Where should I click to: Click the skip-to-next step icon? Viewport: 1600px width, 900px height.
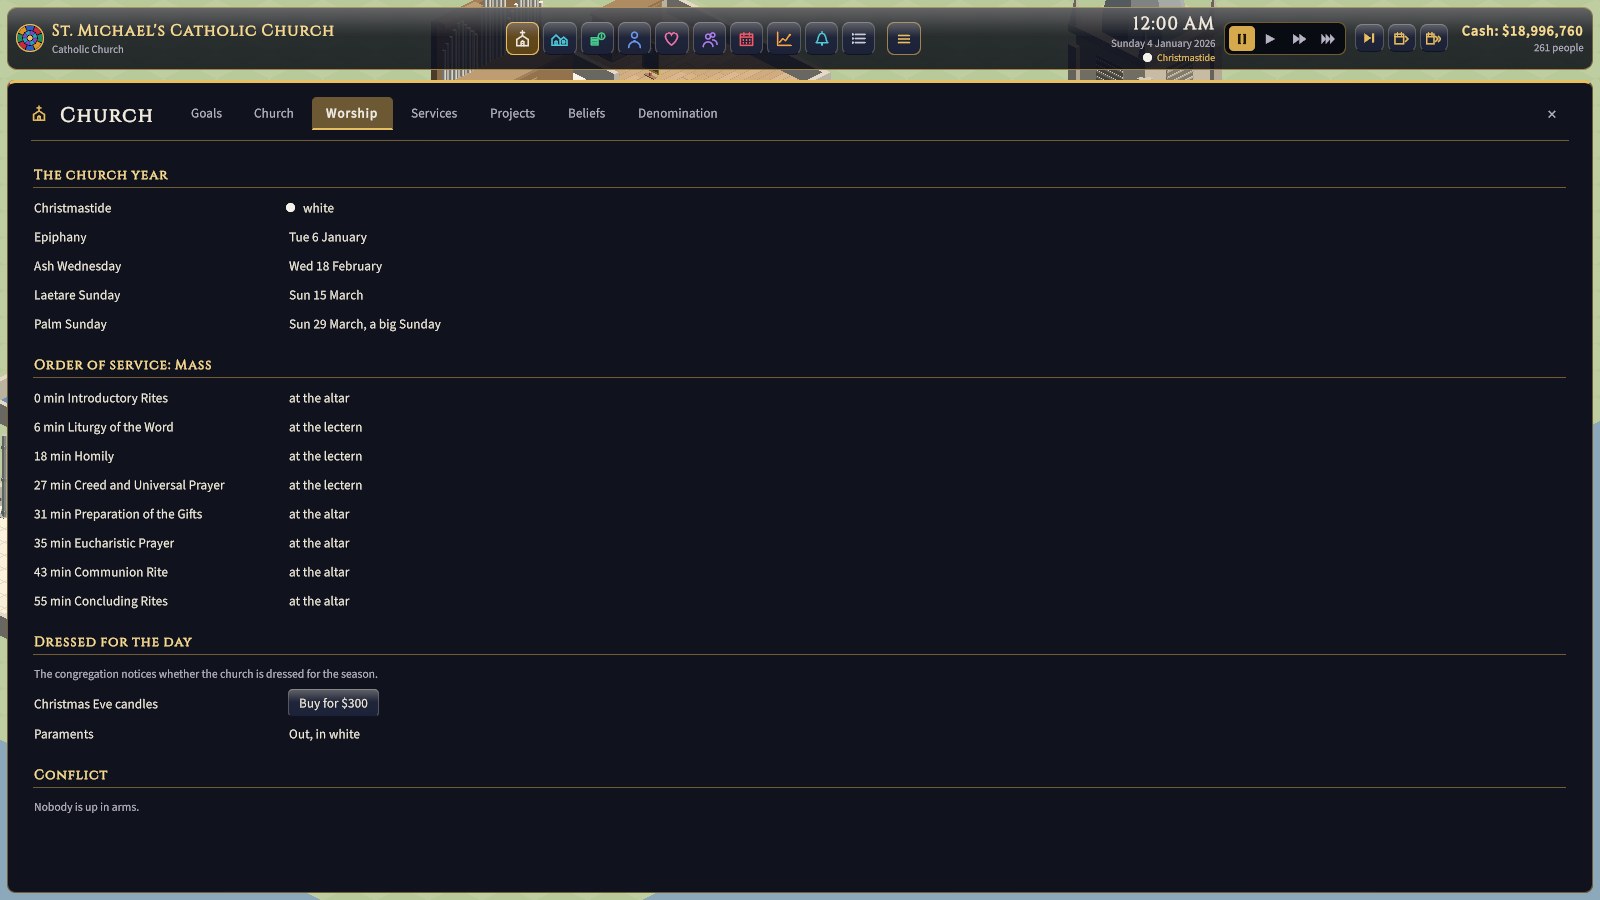click(1369, 39)
